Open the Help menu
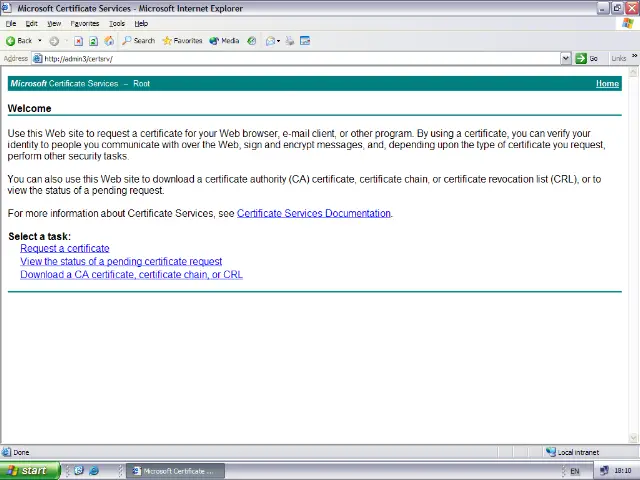 141,24
